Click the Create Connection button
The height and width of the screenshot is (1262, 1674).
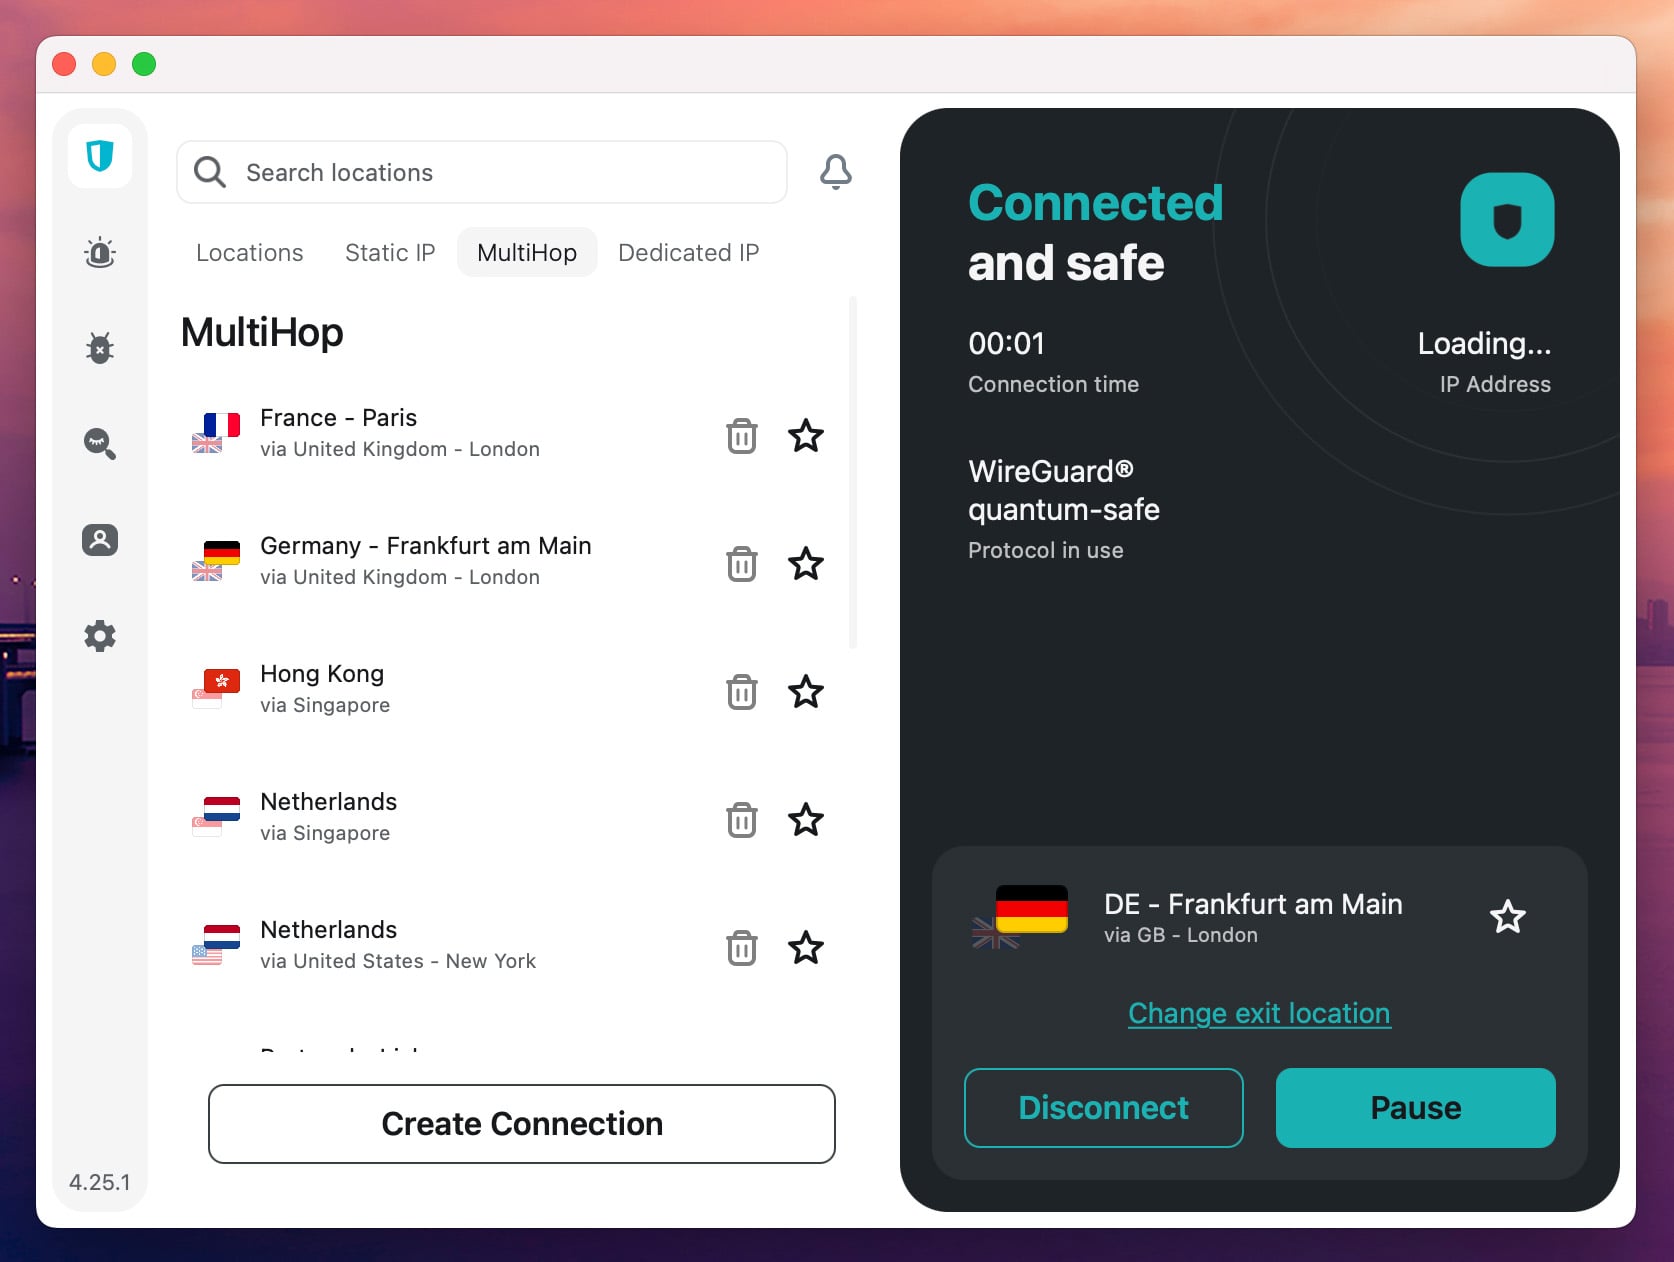pyautogui.click(x=522, y=1124)
